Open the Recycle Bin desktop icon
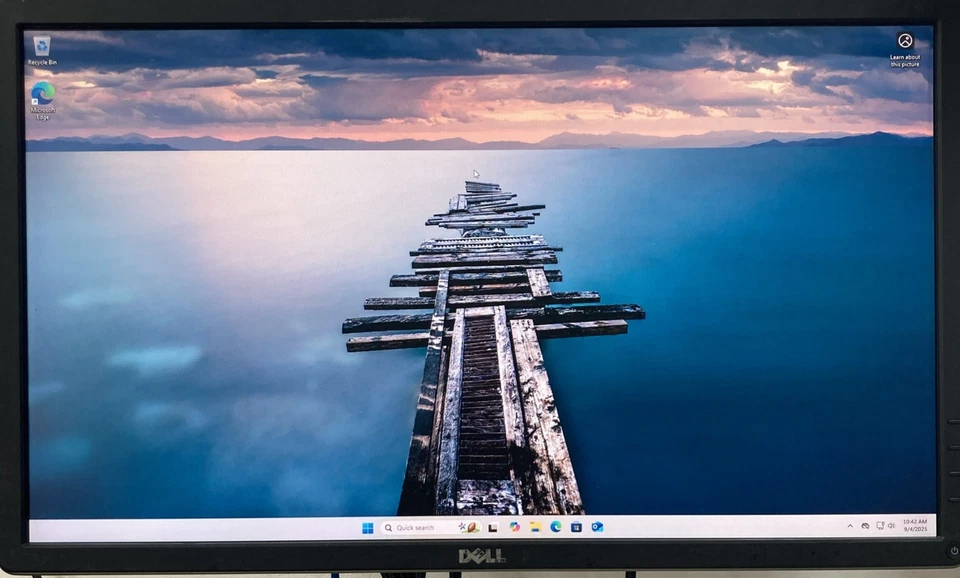Viewport: 960px width, 578px height. (x=42, y=50)
